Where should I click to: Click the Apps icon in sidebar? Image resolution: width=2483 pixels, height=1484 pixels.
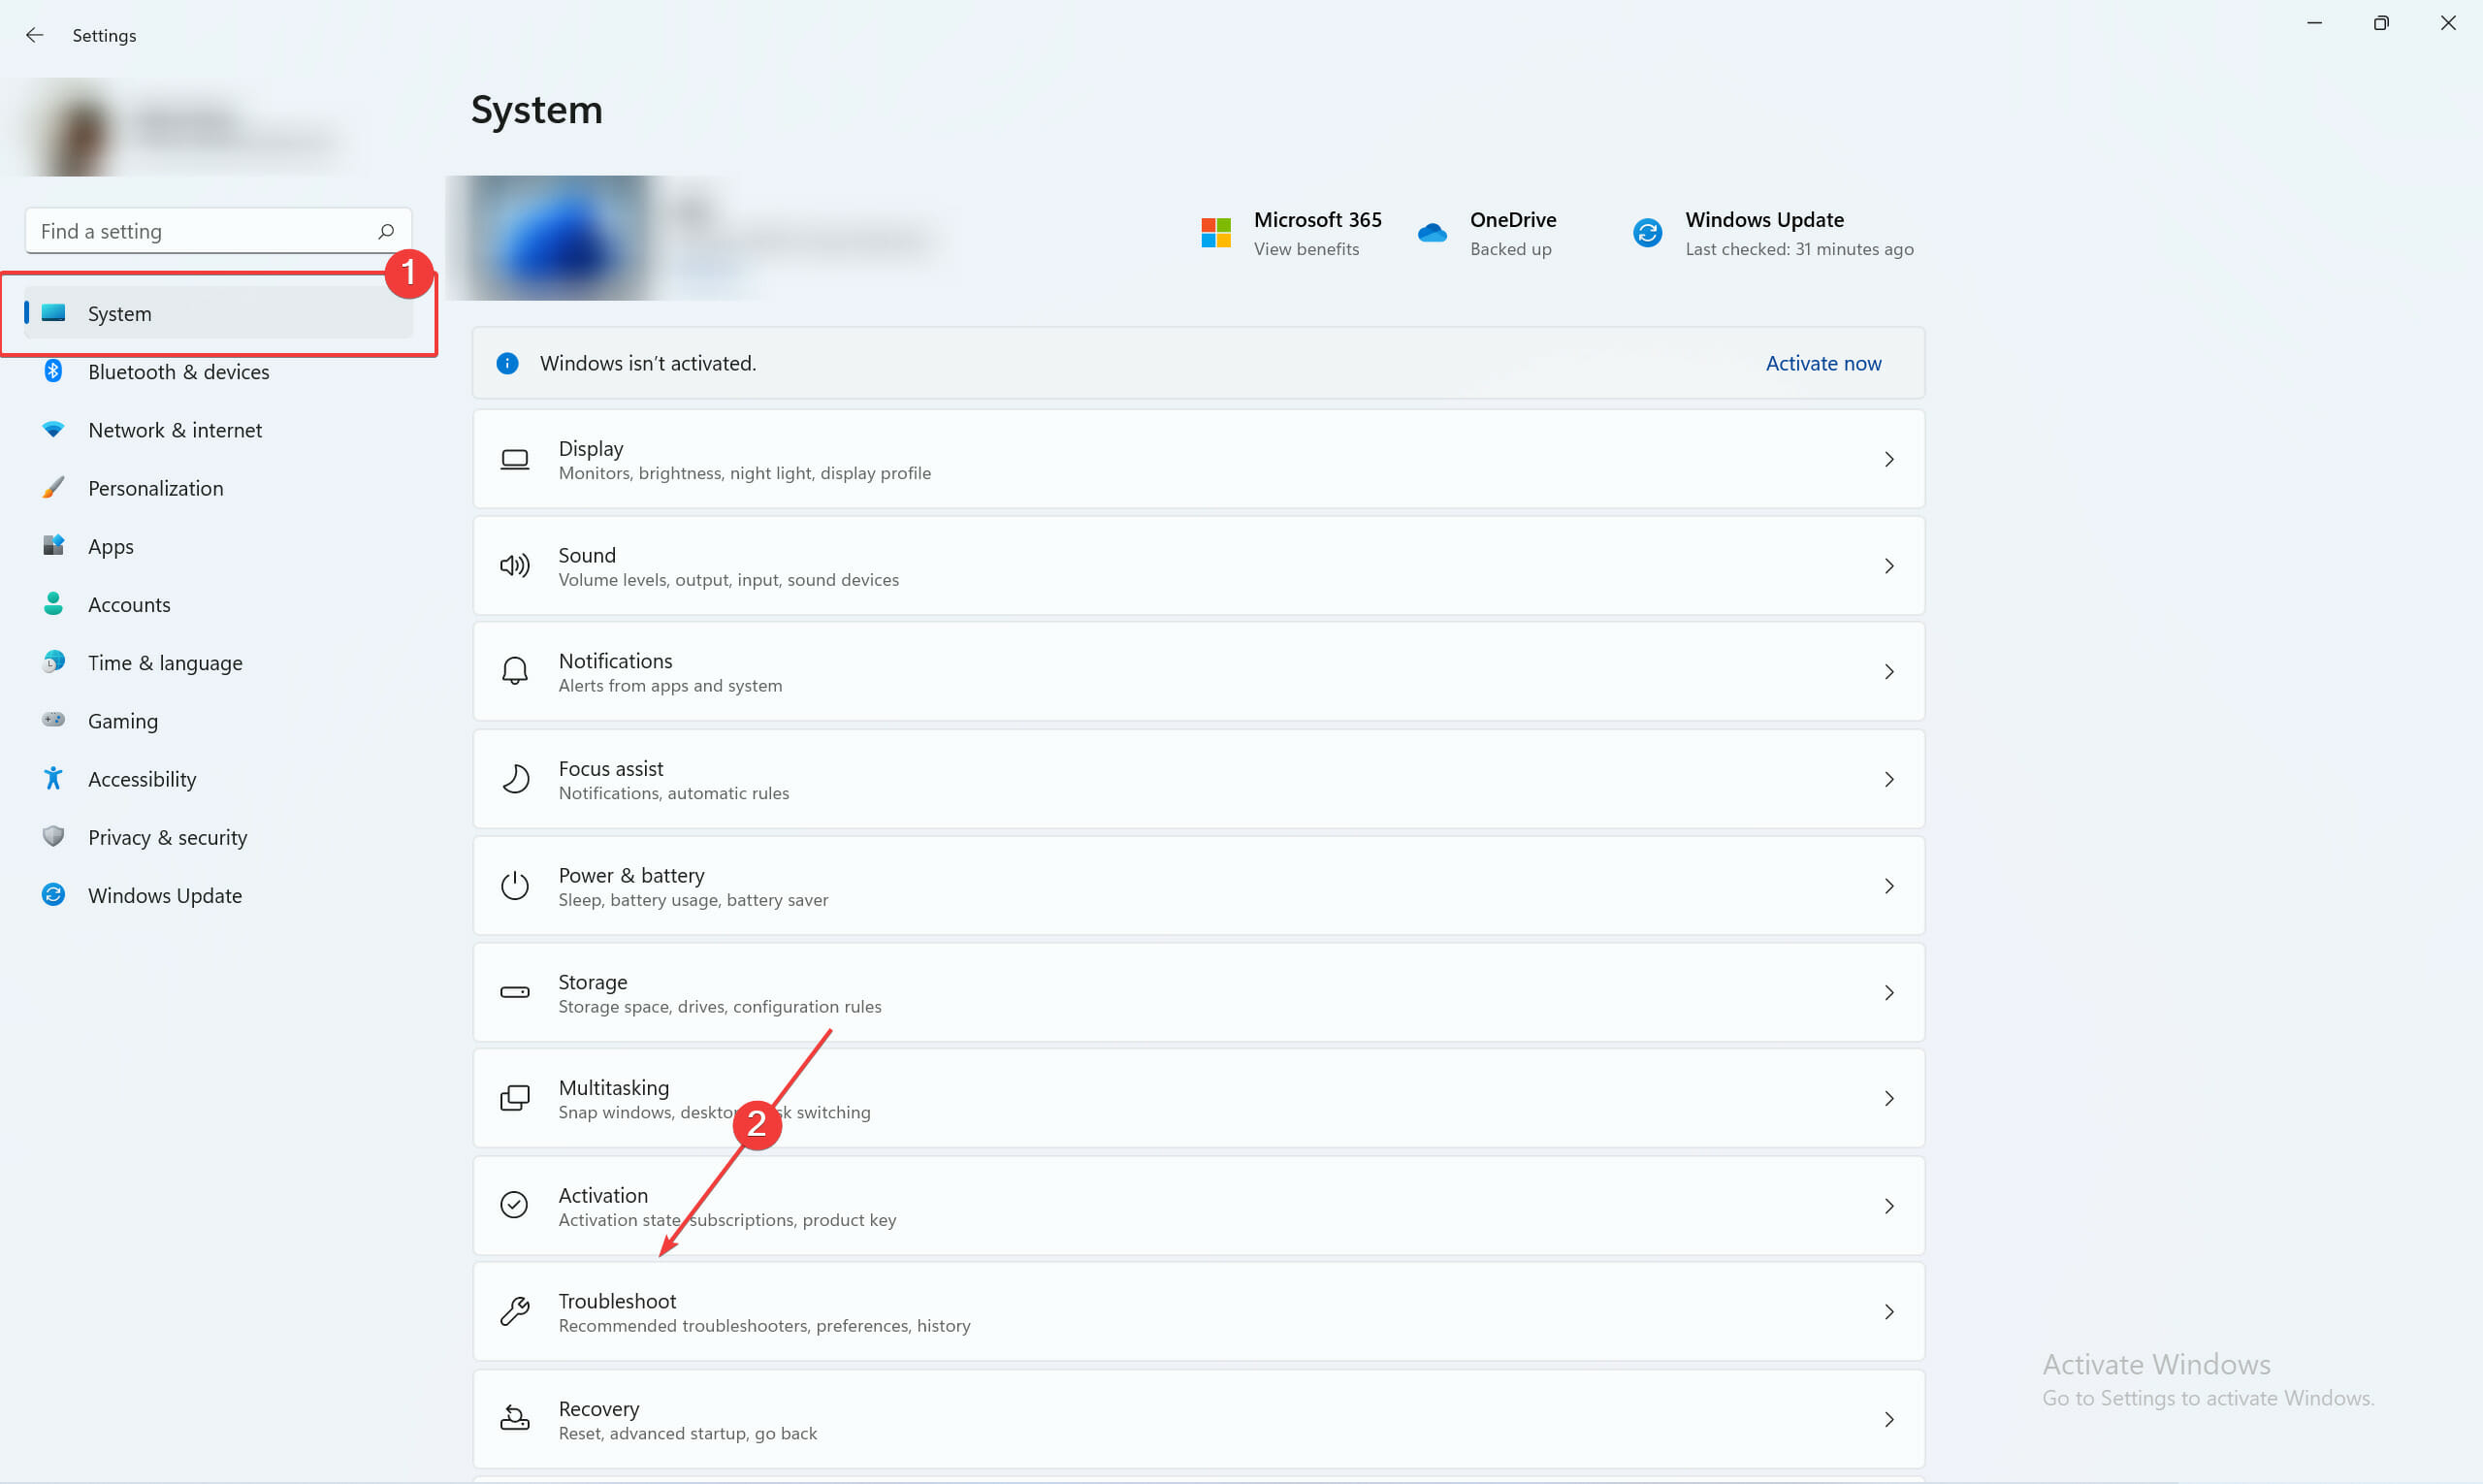54,545
